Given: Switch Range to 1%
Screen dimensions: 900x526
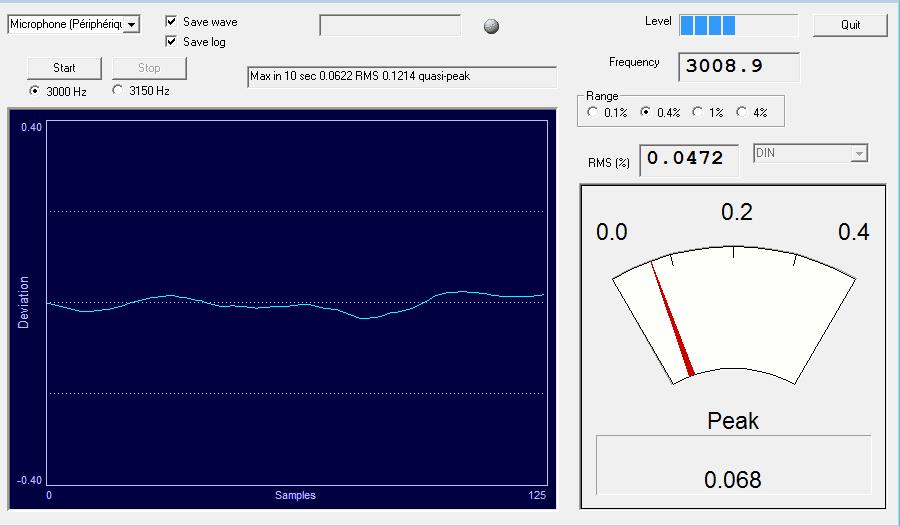Looking at the screenshot, I should pyautogui.click(x=698, y=113).
